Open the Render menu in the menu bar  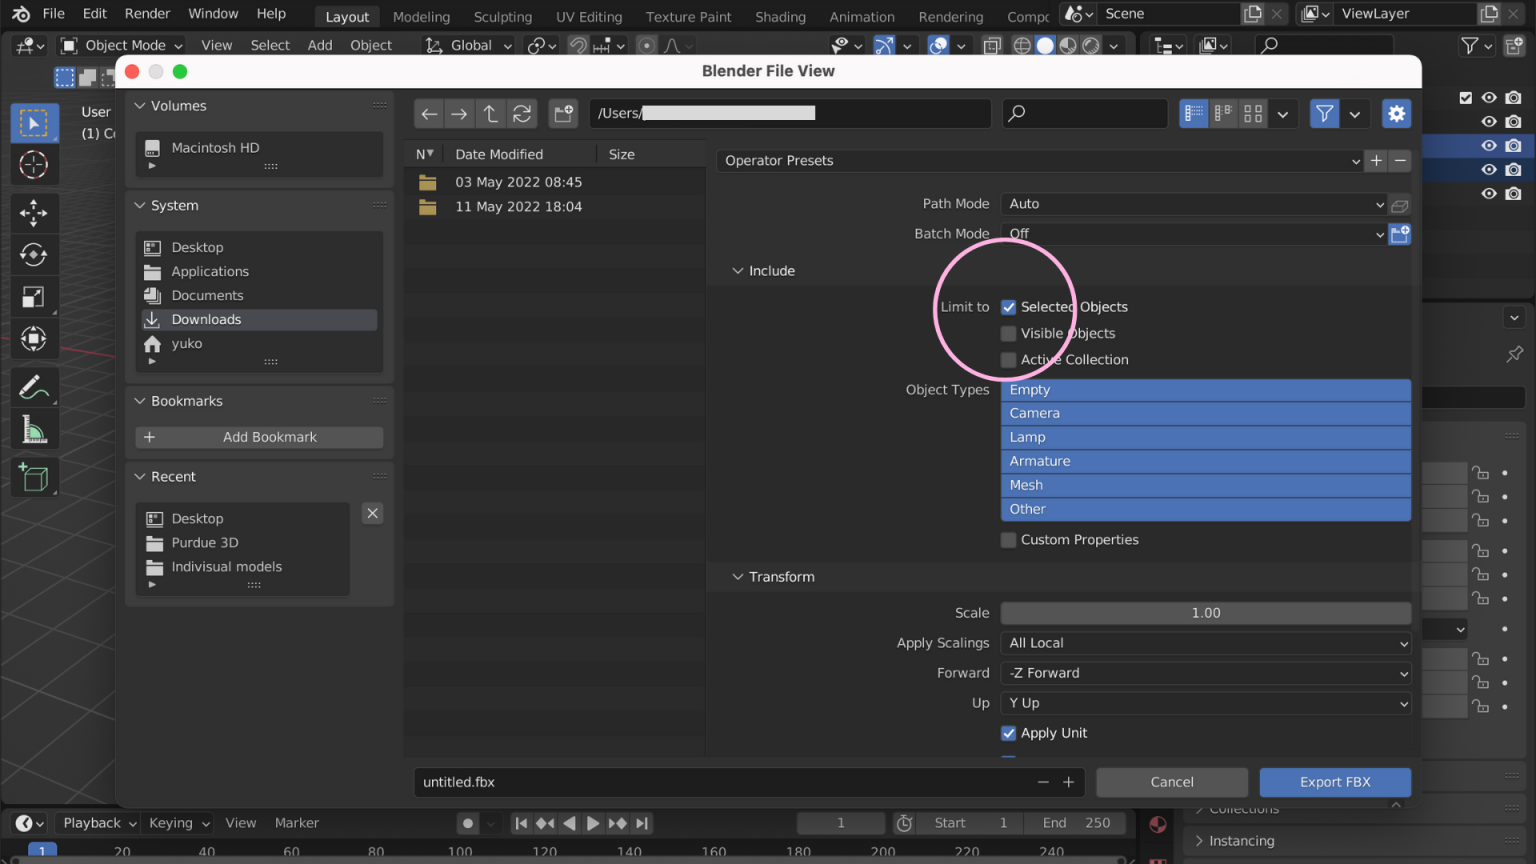pyautogui.click(x=147, y=13)
